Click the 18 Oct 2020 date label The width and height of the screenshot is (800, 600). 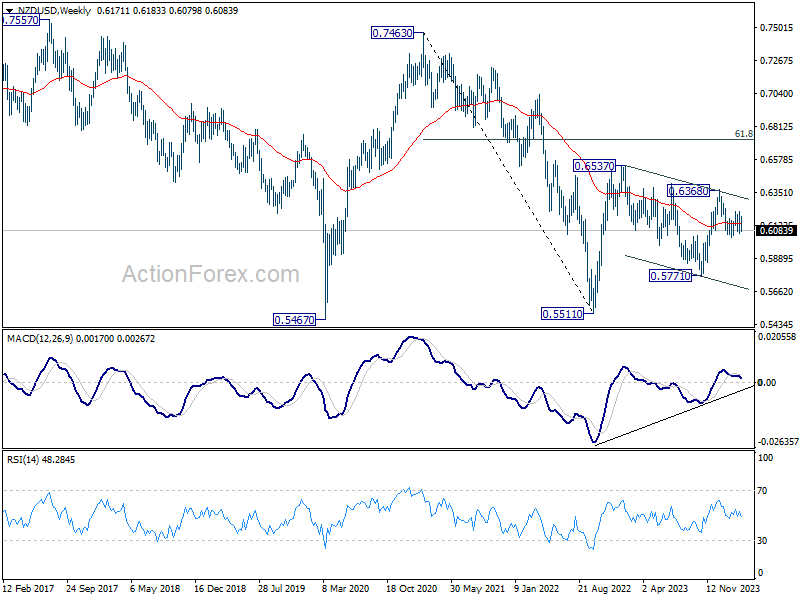tap(412, 589)
